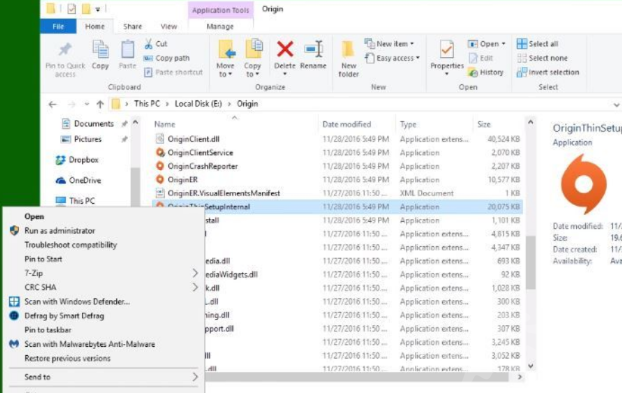This screenshot has height=393, width=622.
Task: Click the Copy ribbon button
Action: click(100, 55)
